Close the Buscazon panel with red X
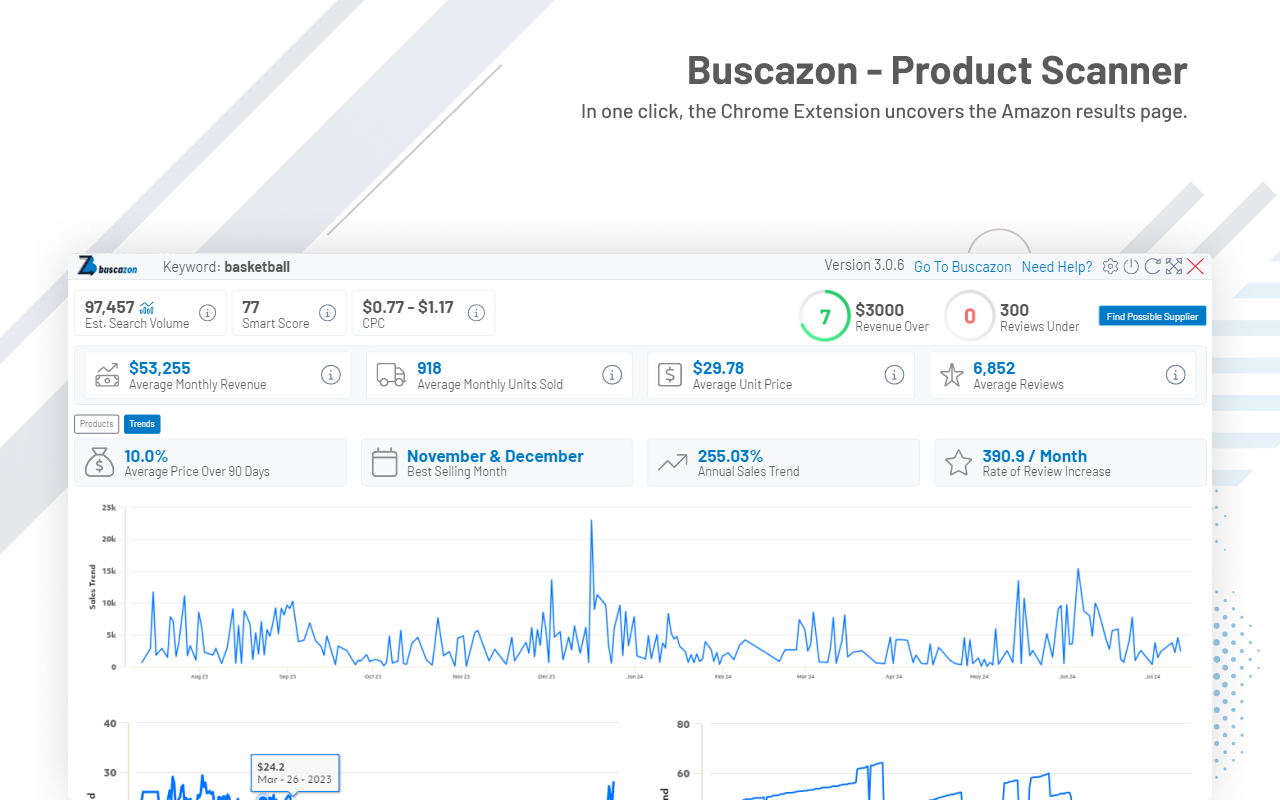Viewport: 1280px width, 800px height. [1195, 266]
